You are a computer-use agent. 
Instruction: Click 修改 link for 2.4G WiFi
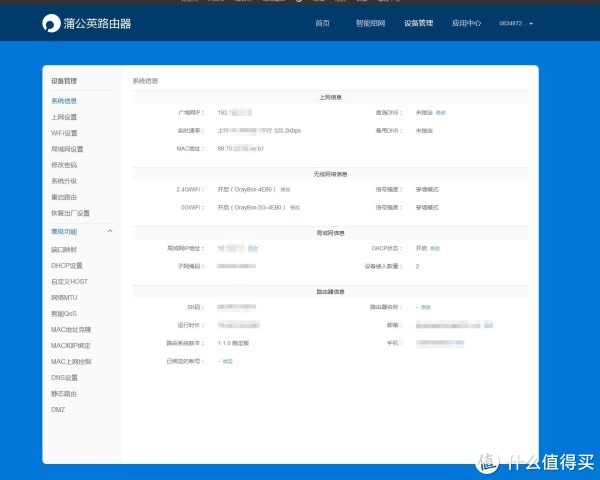285,189
